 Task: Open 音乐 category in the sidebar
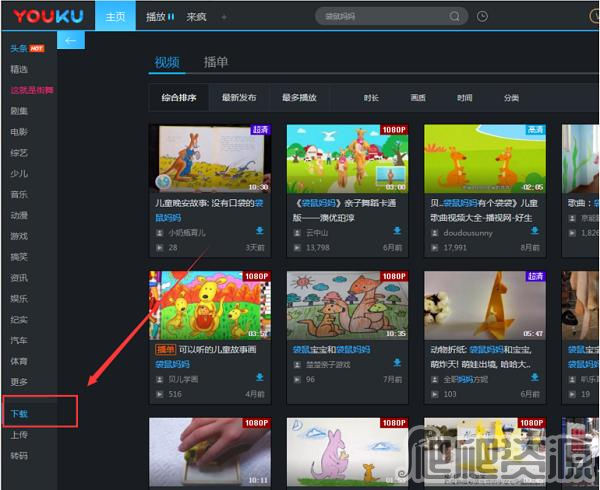19,194
